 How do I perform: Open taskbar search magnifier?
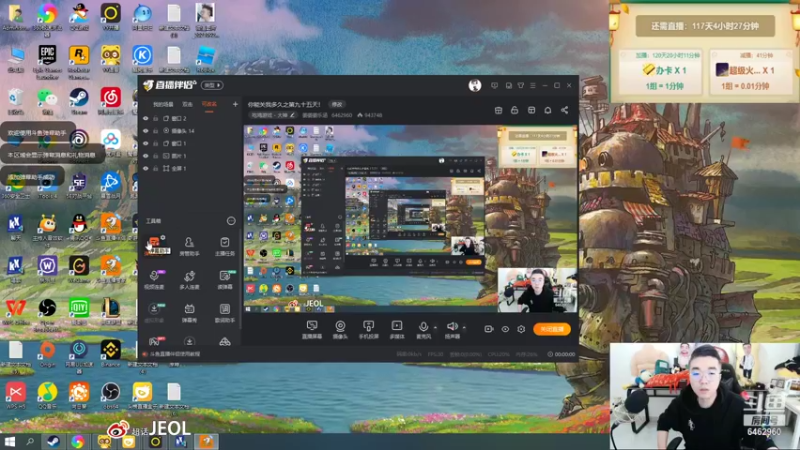[30, 441]
